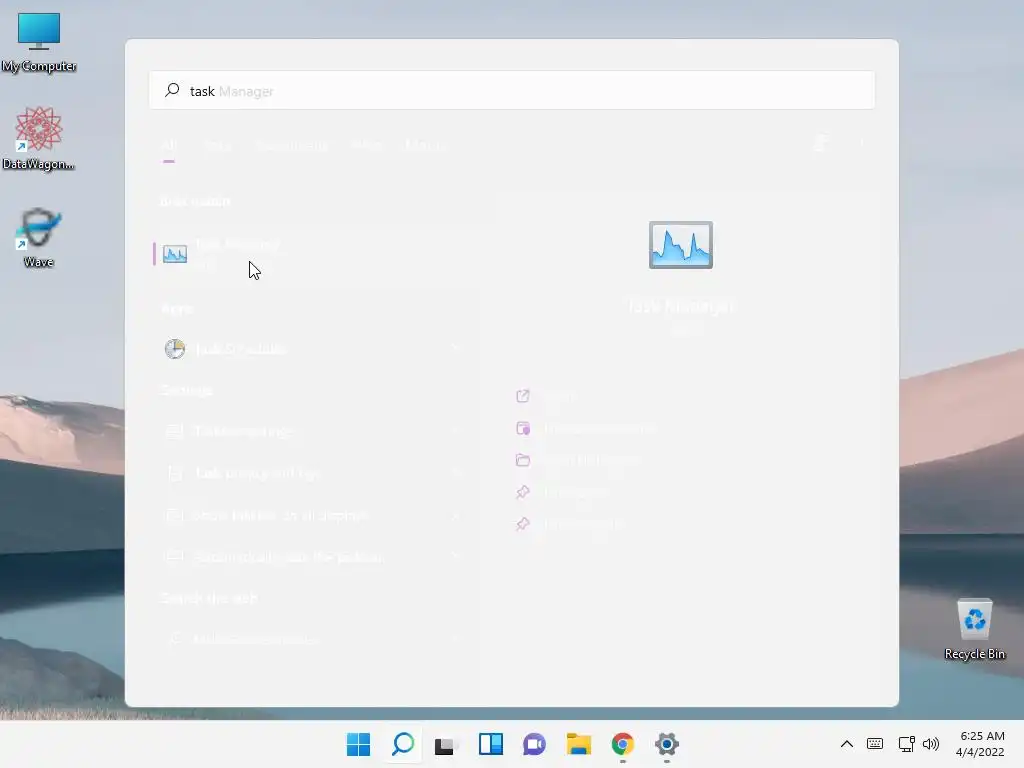Click the network status tray icon

[906, 744]
